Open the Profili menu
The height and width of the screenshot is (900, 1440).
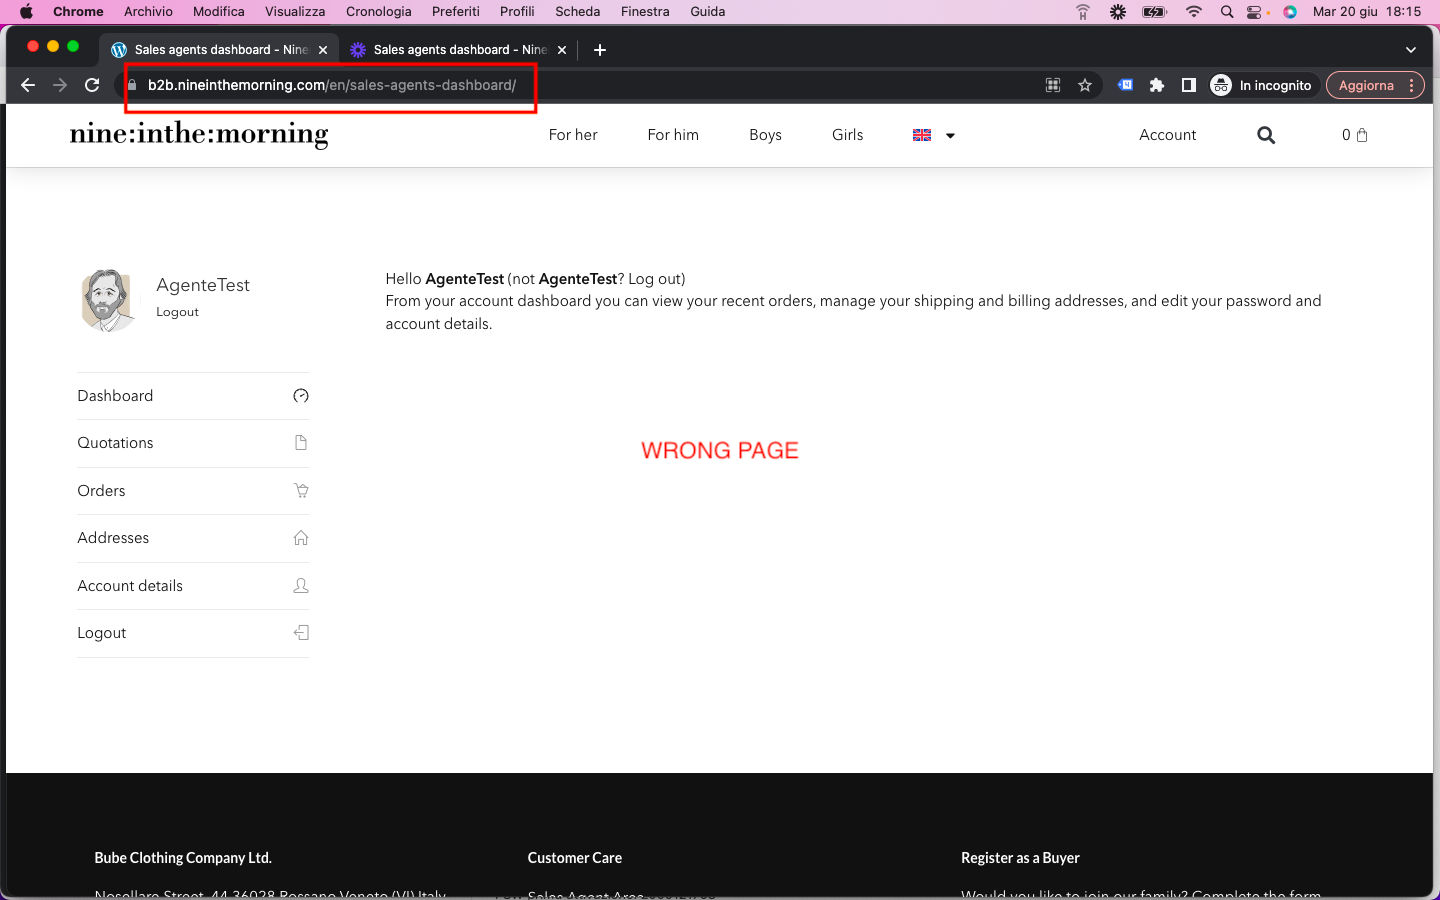[x=517, y=12]
